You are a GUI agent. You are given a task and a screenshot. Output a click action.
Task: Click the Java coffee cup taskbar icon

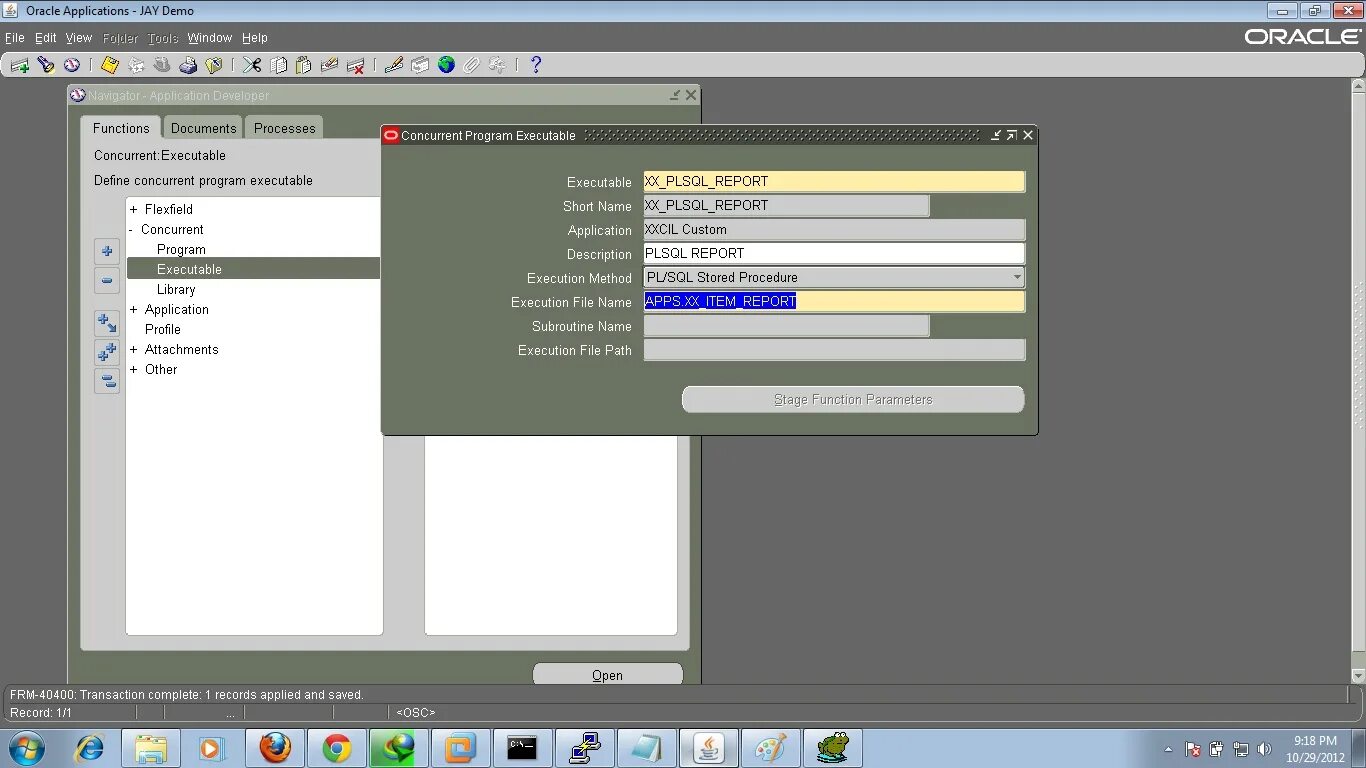pyautogui.click(x=708, y=748)
